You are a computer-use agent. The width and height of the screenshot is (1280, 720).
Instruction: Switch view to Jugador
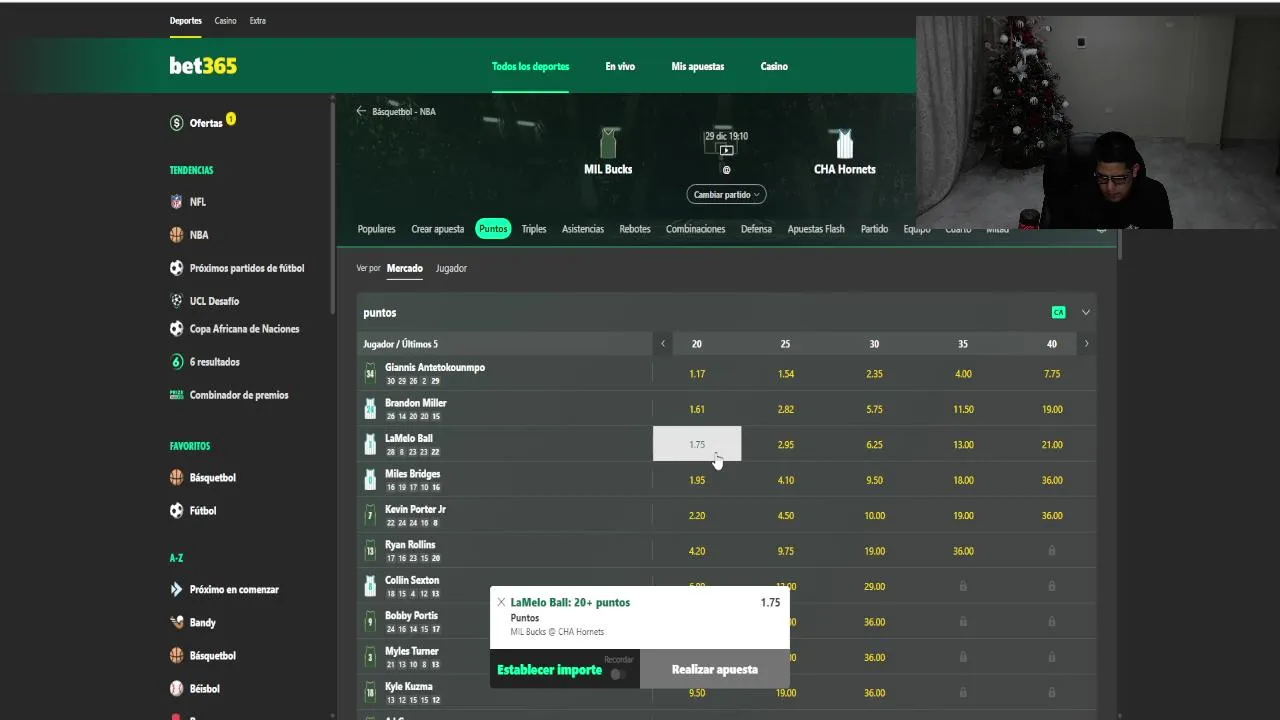451,268
